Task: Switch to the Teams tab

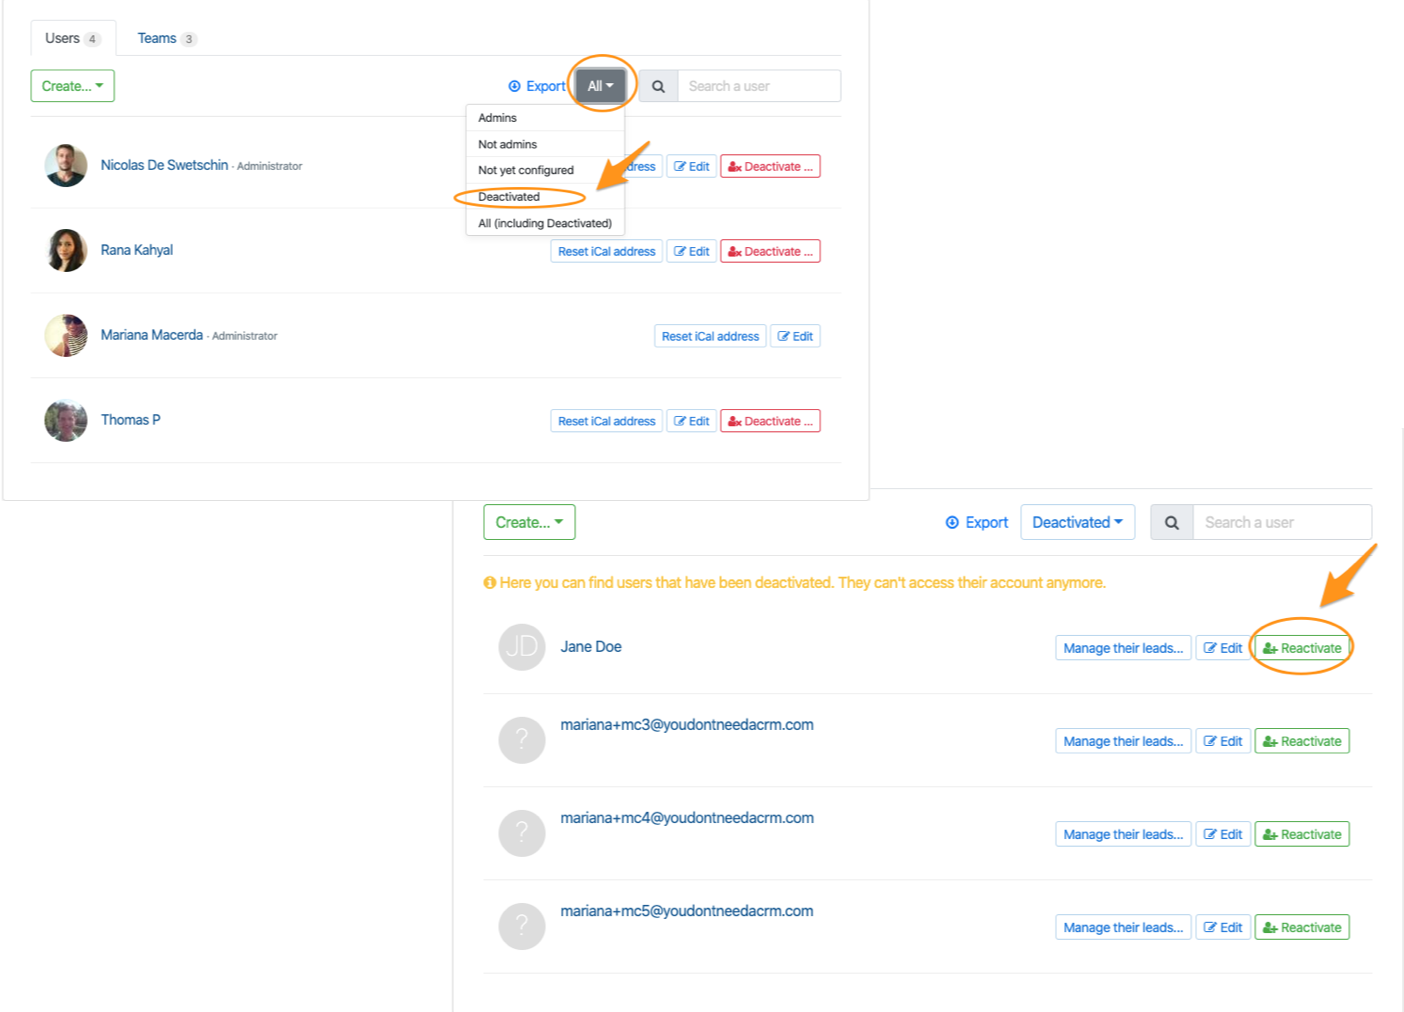Action: click(166, 39)
